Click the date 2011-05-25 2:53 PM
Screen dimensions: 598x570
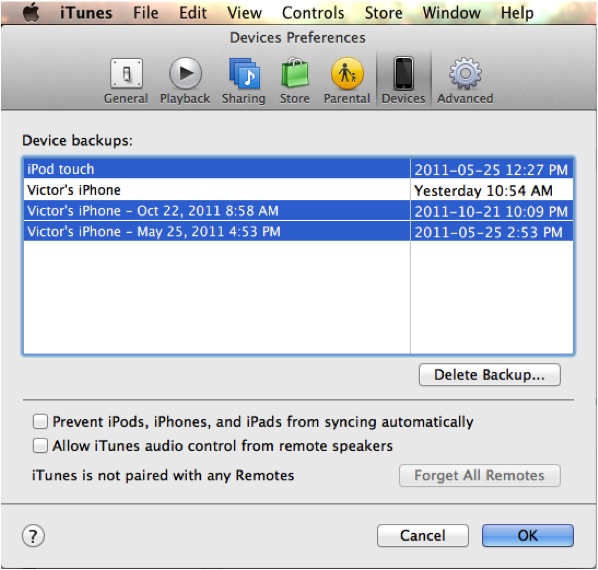pyautogui.click(x=489, y=232)
